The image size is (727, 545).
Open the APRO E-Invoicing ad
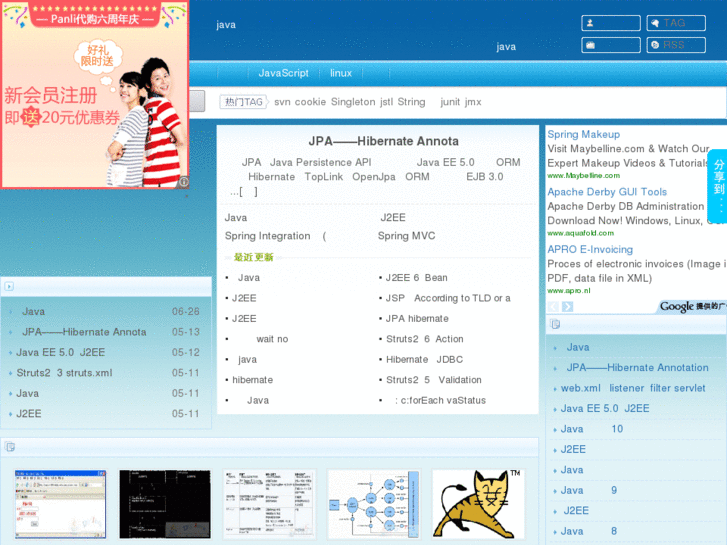(x=590, y=249)
